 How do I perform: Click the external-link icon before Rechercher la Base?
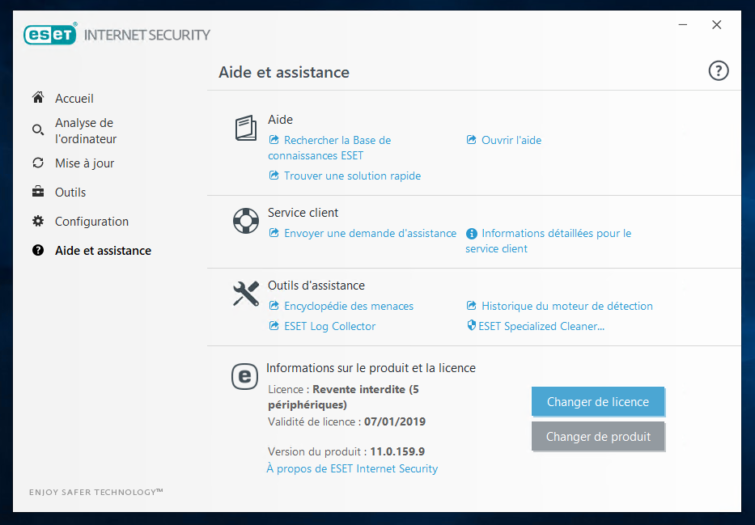click(274, 140)
